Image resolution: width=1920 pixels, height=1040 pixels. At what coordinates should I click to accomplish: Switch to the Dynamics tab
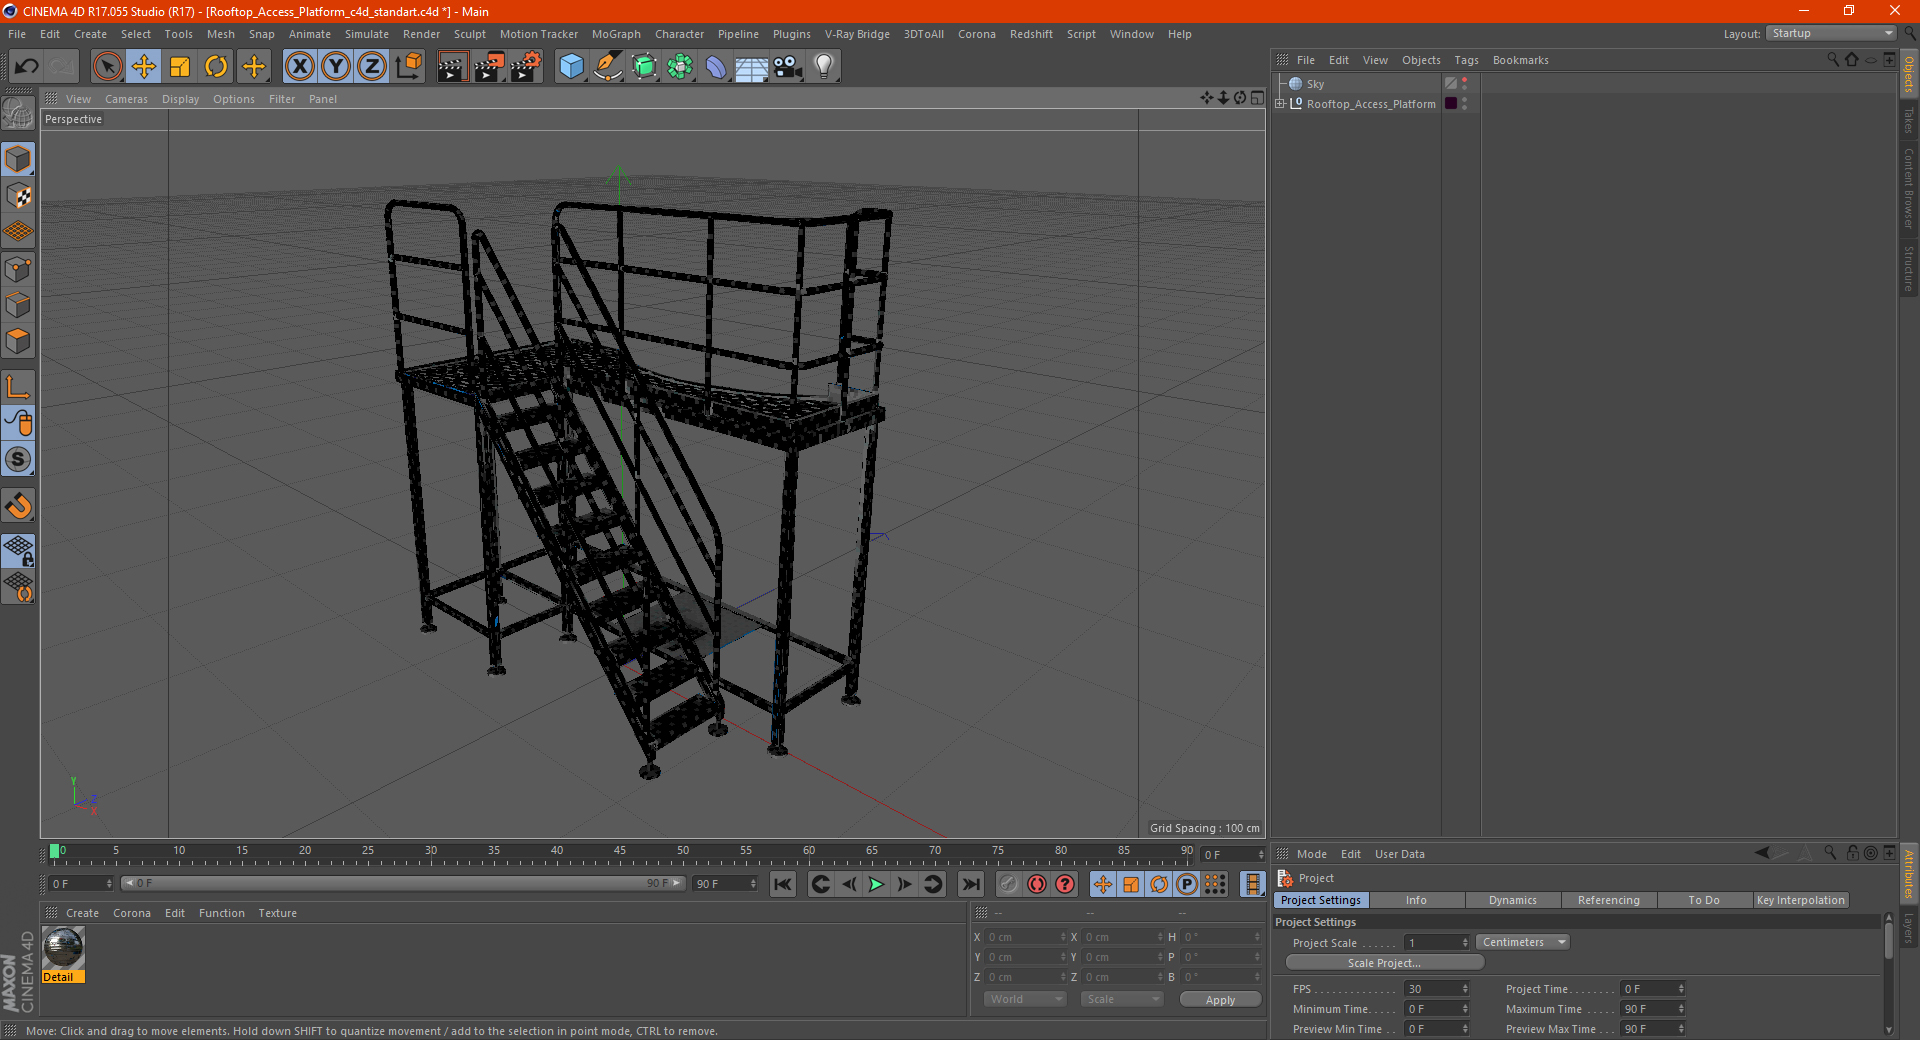pos(1512,900)
